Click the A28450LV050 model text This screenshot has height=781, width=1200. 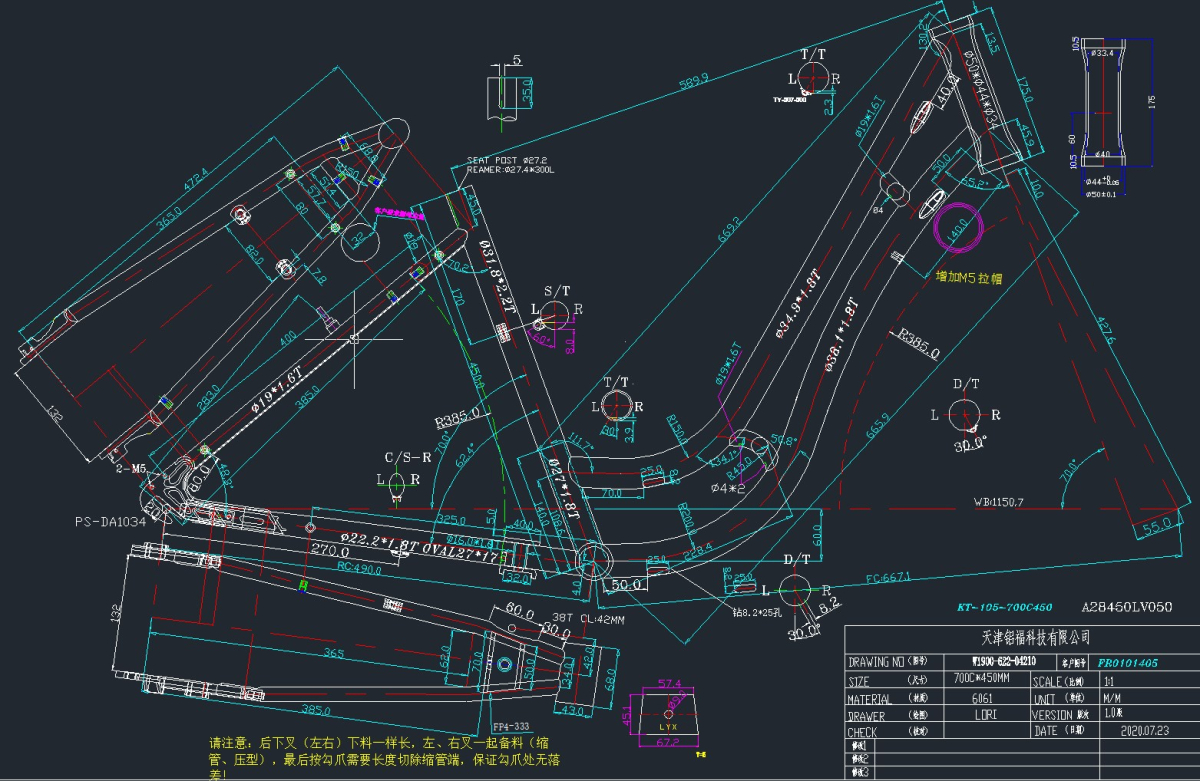pyautogui.click(x=1126, y=607)
